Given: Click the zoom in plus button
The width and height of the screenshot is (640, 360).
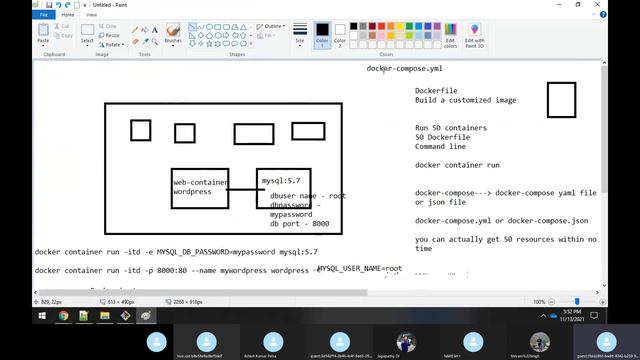Looking at the screenshot, I should click(602, 302).
